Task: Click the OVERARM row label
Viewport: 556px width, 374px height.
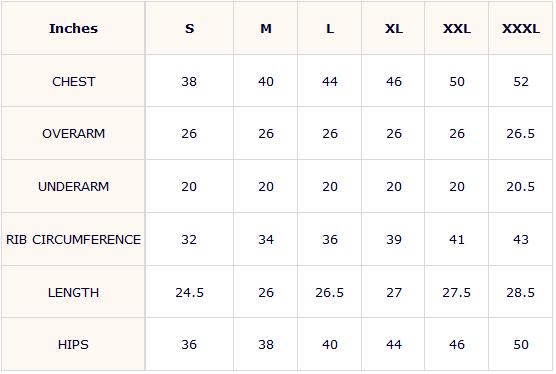Action: tap(73, 134)
